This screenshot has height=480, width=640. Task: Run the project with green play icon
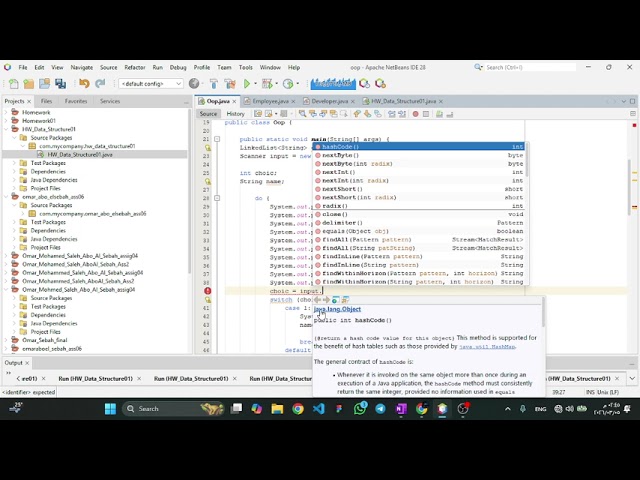point(247,84)
